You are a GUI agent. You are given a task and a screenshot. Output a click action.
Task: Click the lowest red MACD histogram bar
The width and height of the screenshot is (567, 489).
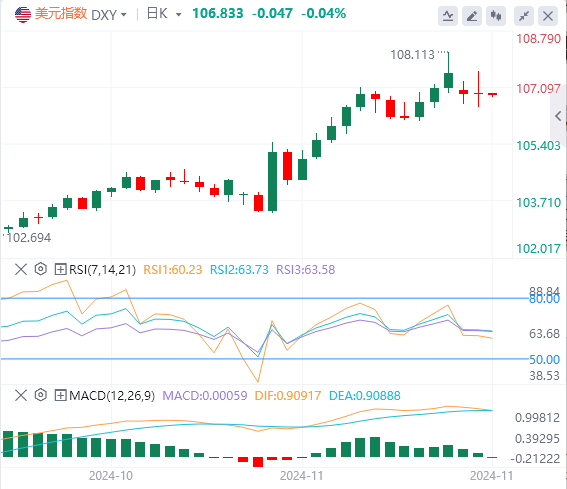tap(258, 462)
